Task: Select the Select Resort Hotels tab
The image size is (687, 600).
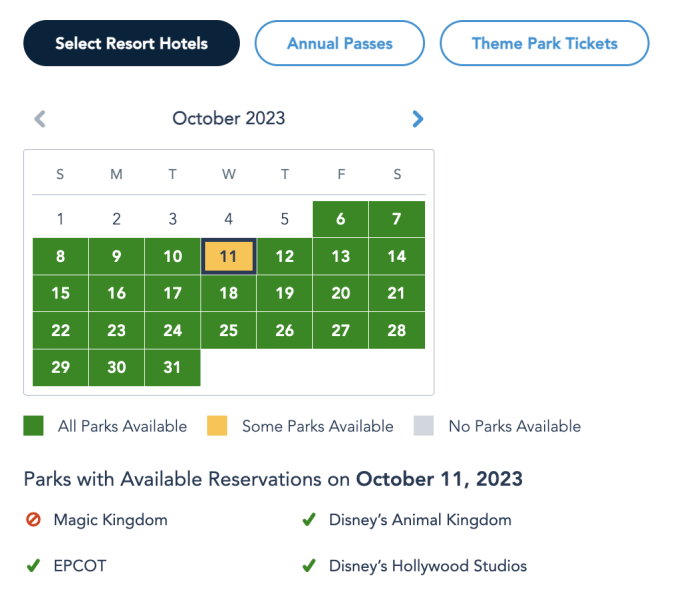Action: click(x=131, y=44)
